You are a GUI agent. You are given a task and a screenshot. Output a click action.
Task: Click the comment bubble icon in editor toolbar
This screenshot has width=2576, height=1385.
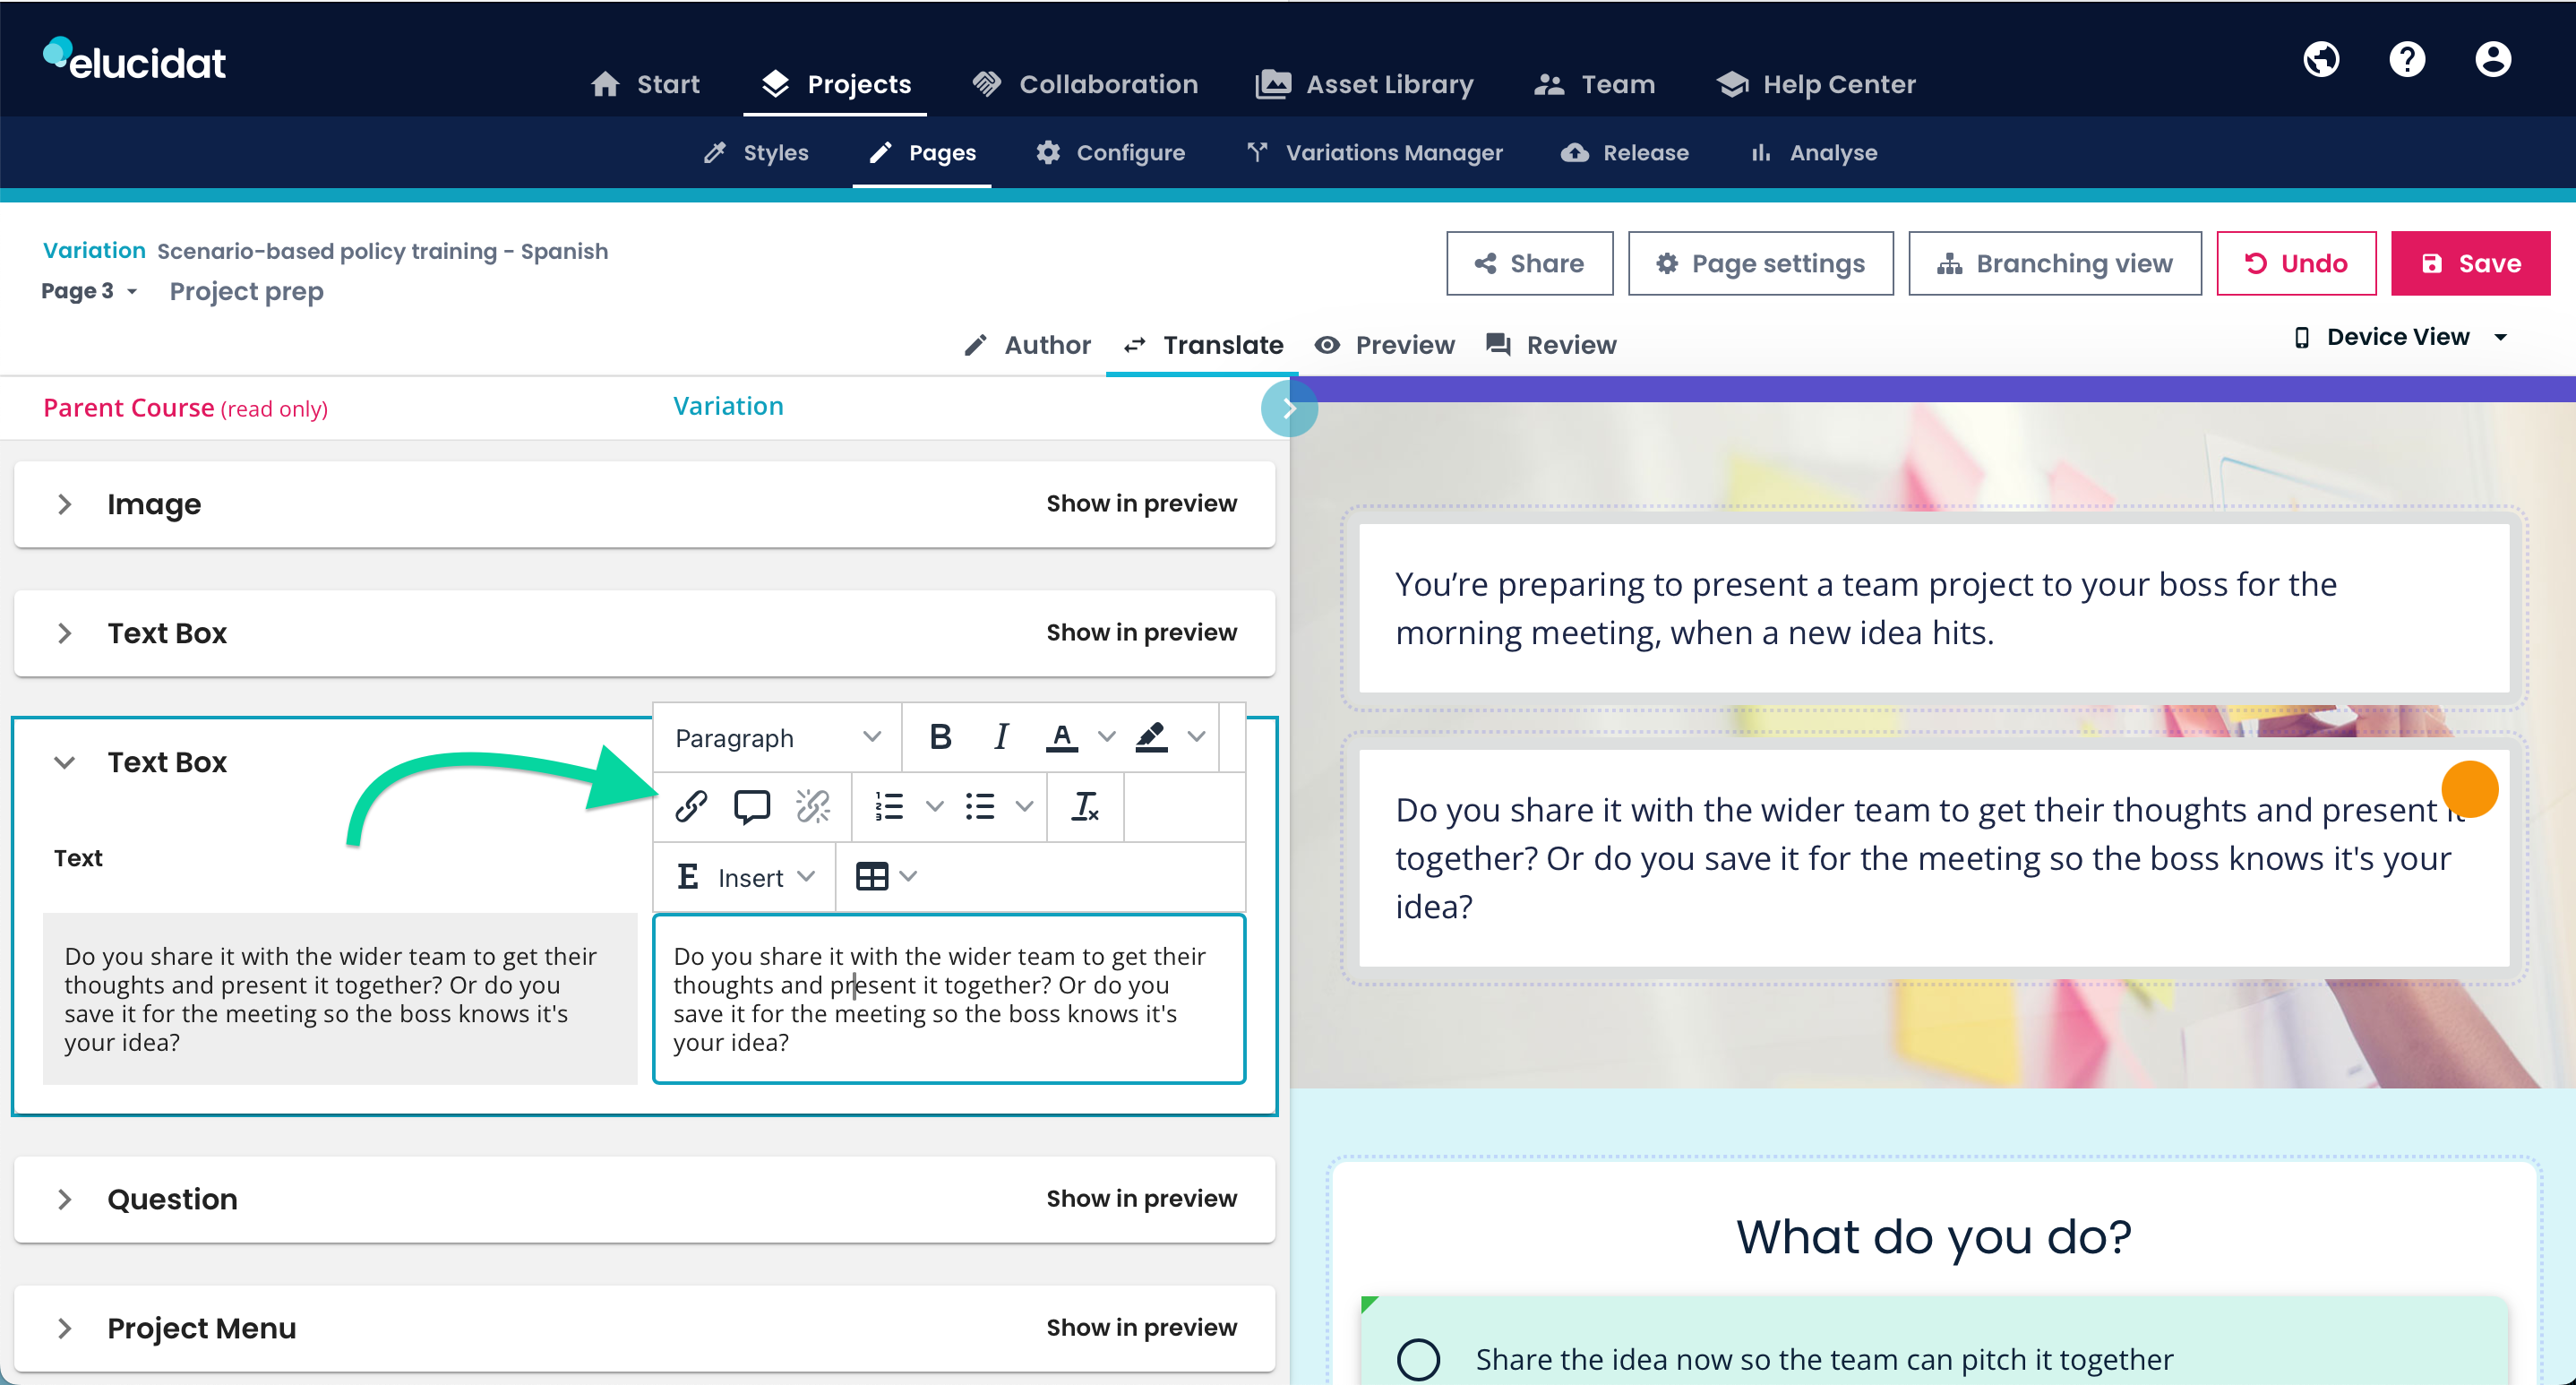[x=752, y=806]
